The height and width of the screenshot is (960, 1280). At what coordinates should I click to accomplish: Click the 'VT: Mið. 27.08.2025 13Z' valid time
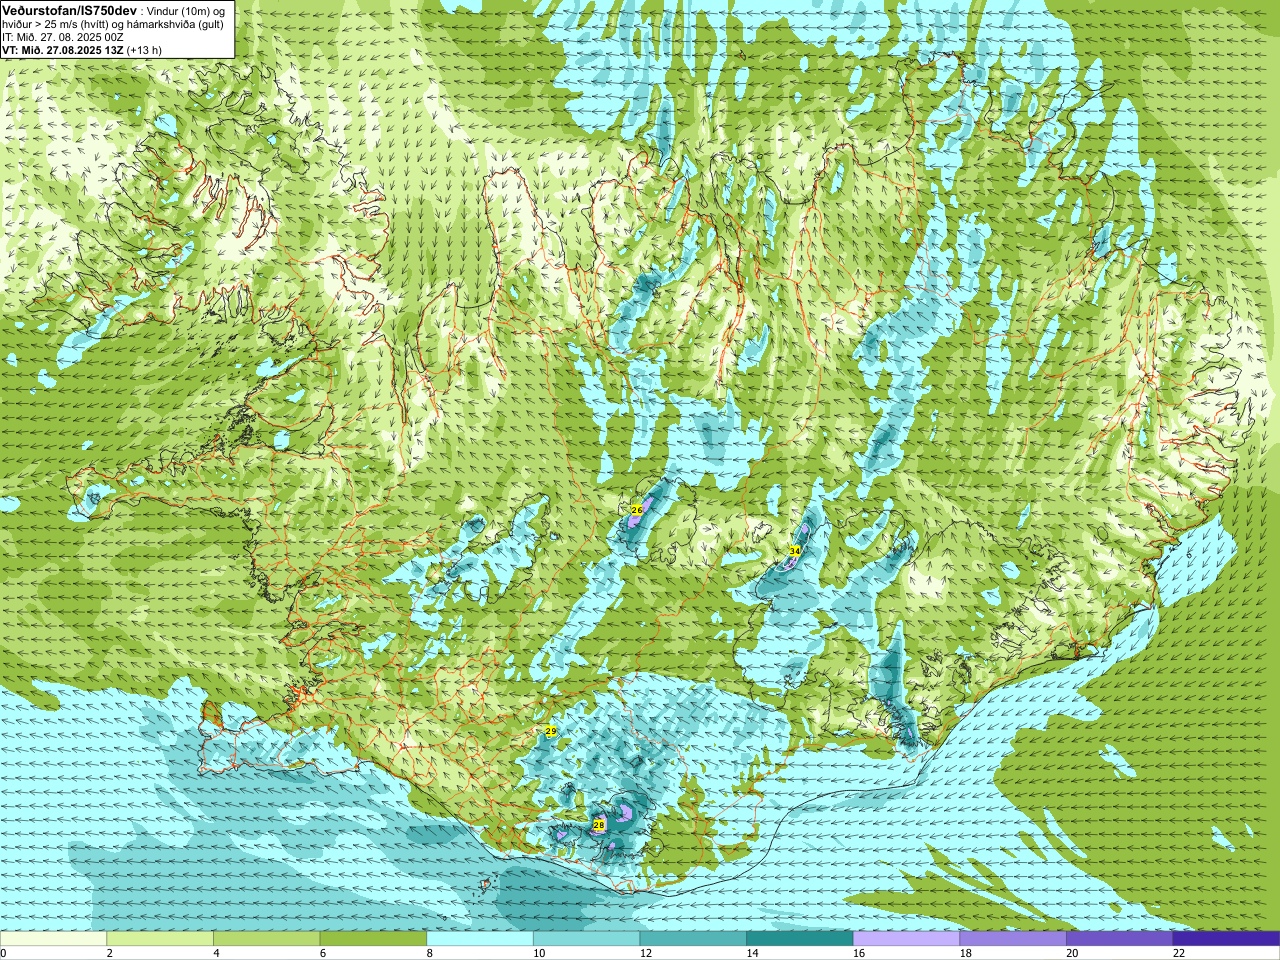pyautogui.click(x=63, y=49)
